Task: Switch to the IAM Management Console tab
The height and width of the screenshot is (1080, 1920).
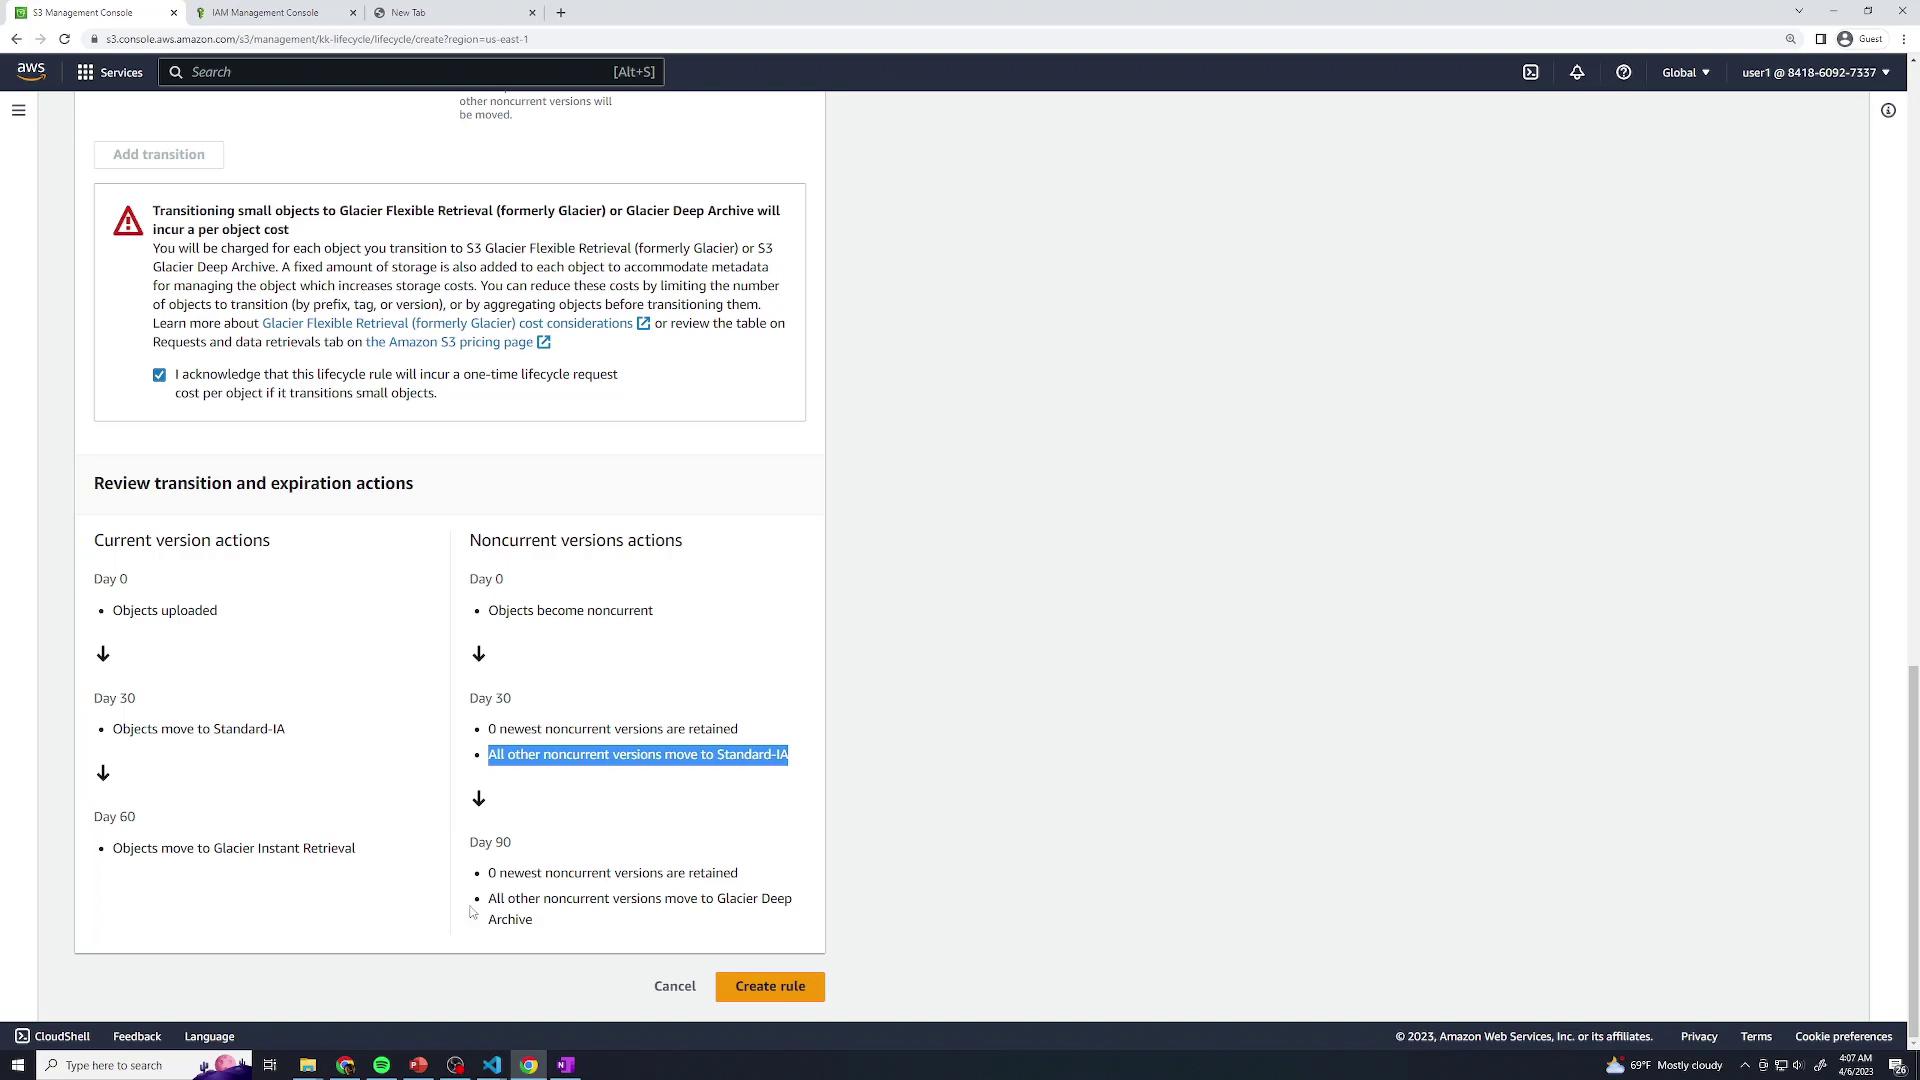Action: [265, 13]
